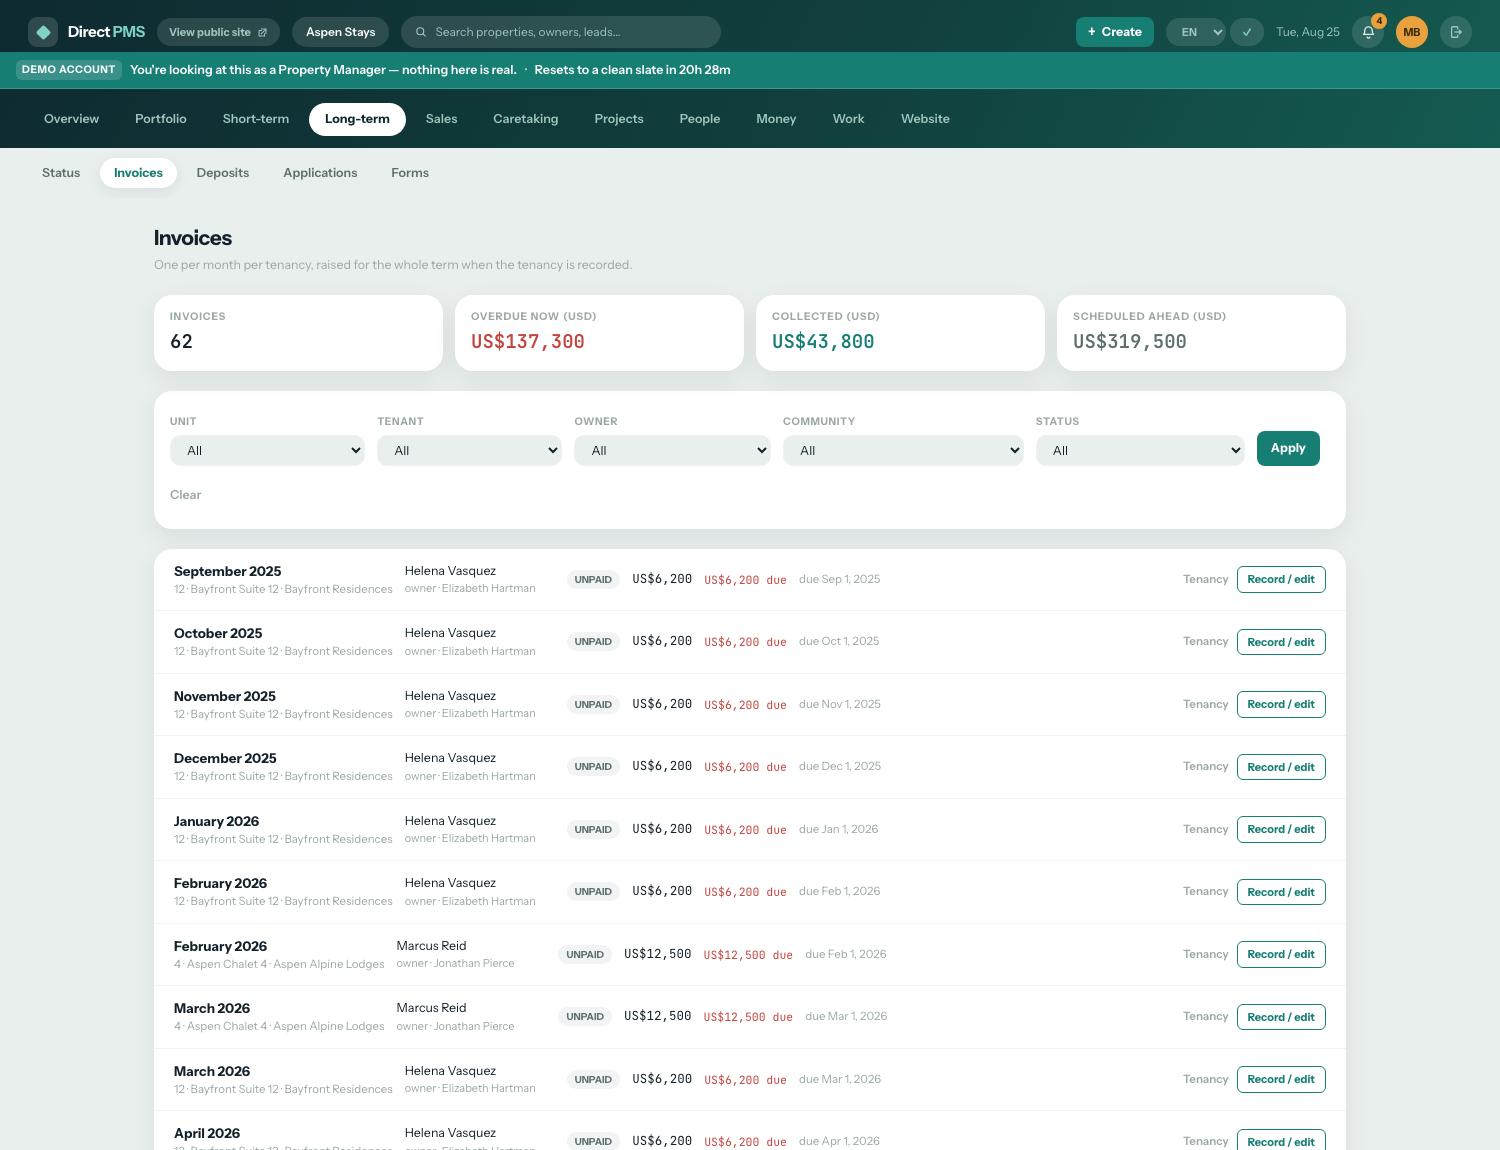
Task: Click the sign-out icon in header
Action: pos(1456,32)
